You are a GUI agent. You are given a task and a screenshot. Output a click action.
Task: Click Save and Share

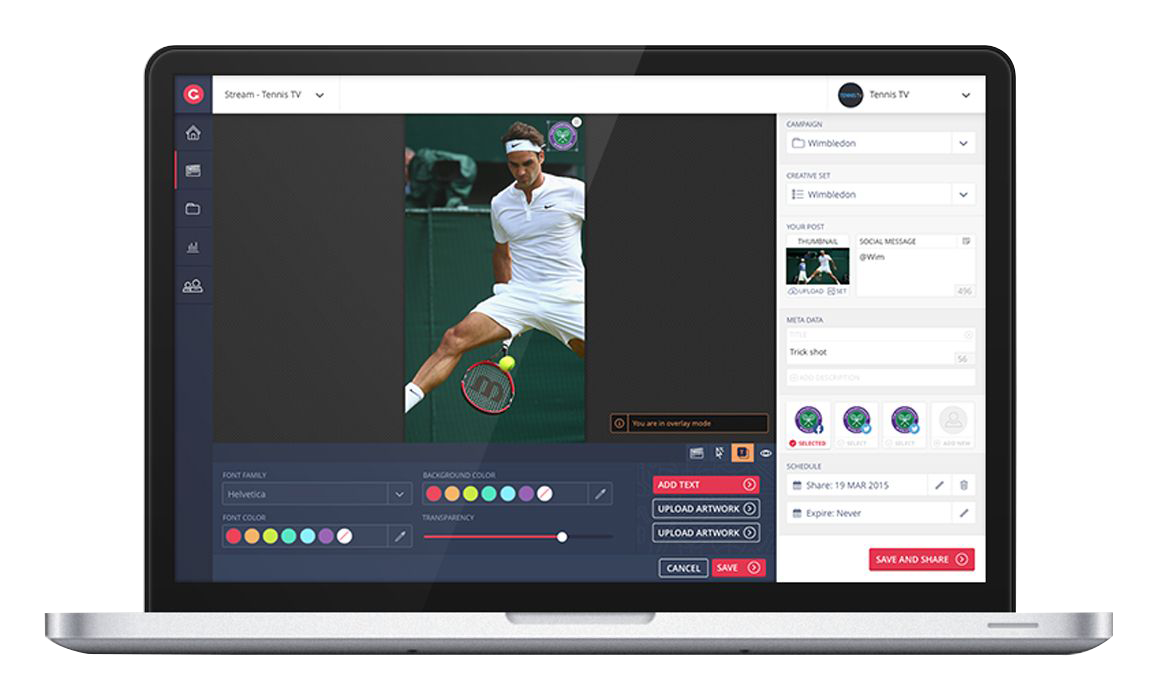[921, 559]
